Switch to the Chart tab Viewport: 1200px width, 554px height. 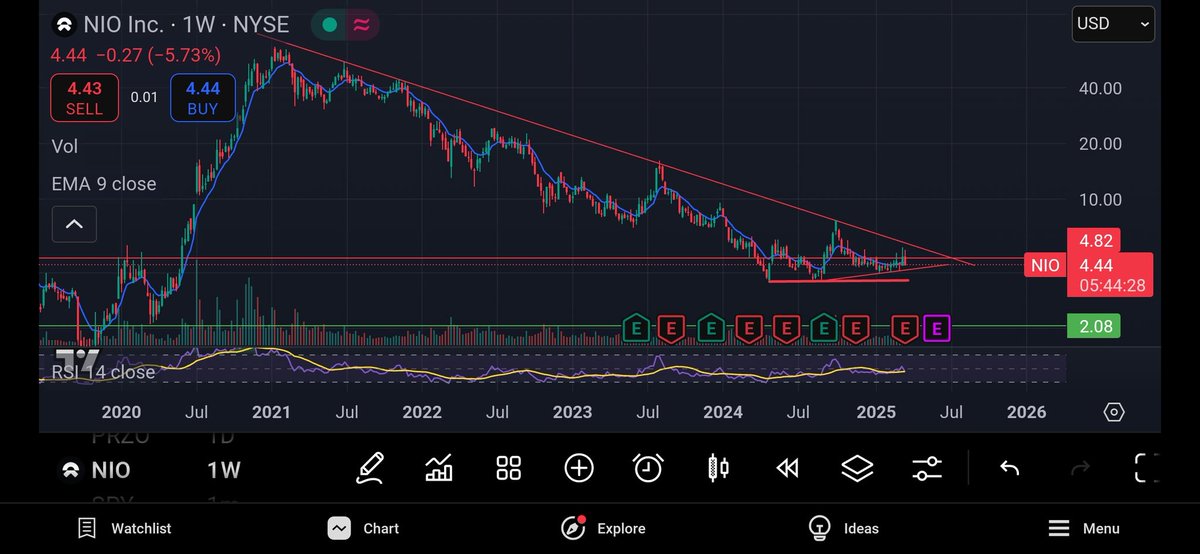(364, 528)
